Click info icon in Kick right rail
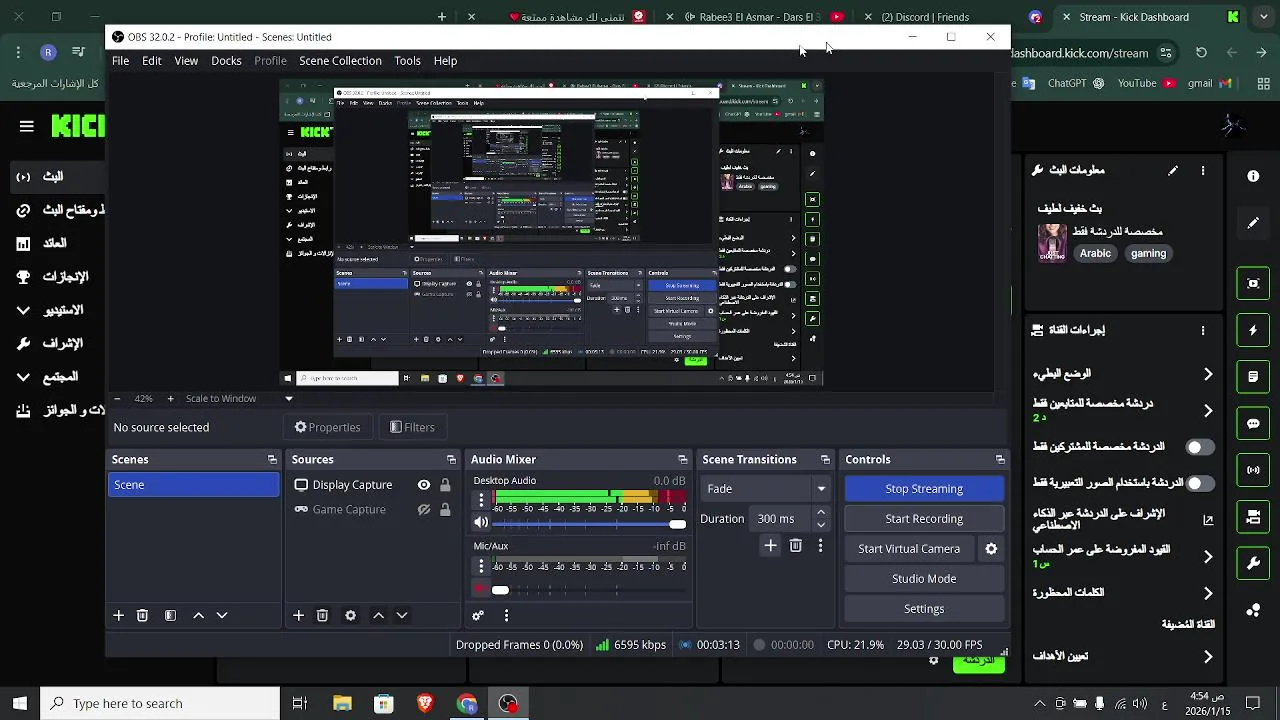1280x720 pixels. 1253,176
